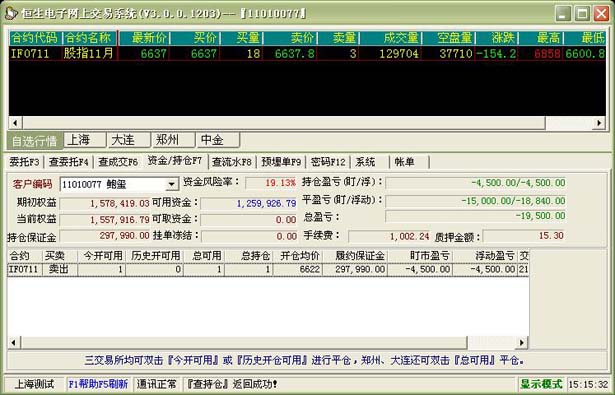Switch to the 上海 market tab
615x395 pixels.
pyautogui.click(x=84, y=140)
